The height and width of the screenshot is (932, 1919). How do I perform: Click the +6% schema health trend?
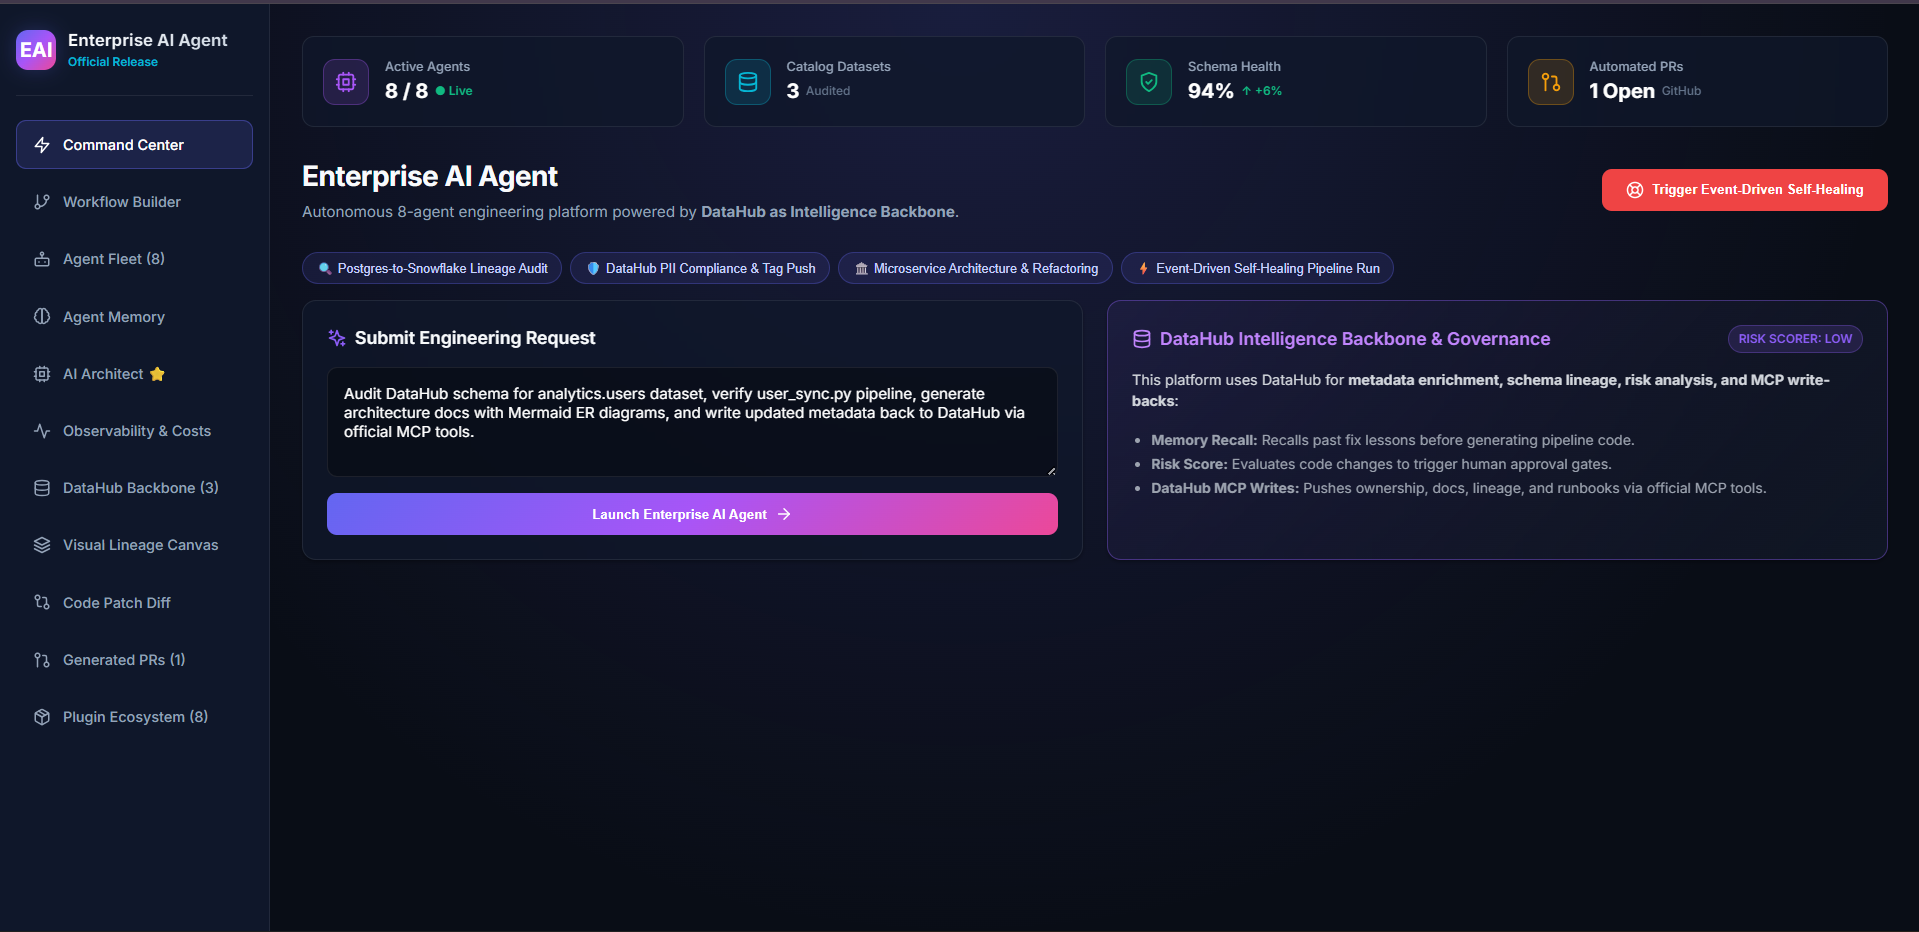pyautogui.click(x=1262, y=91)
